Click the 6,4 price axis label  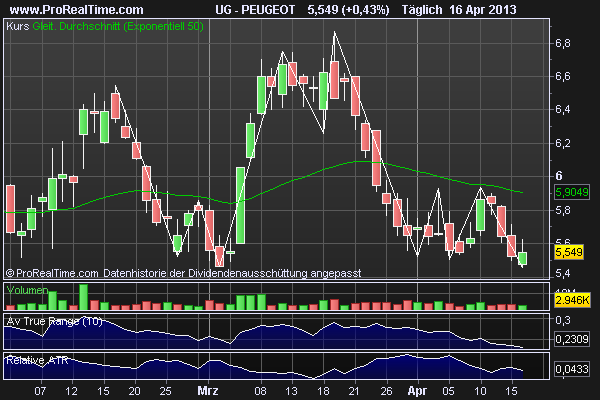(562, 109)
